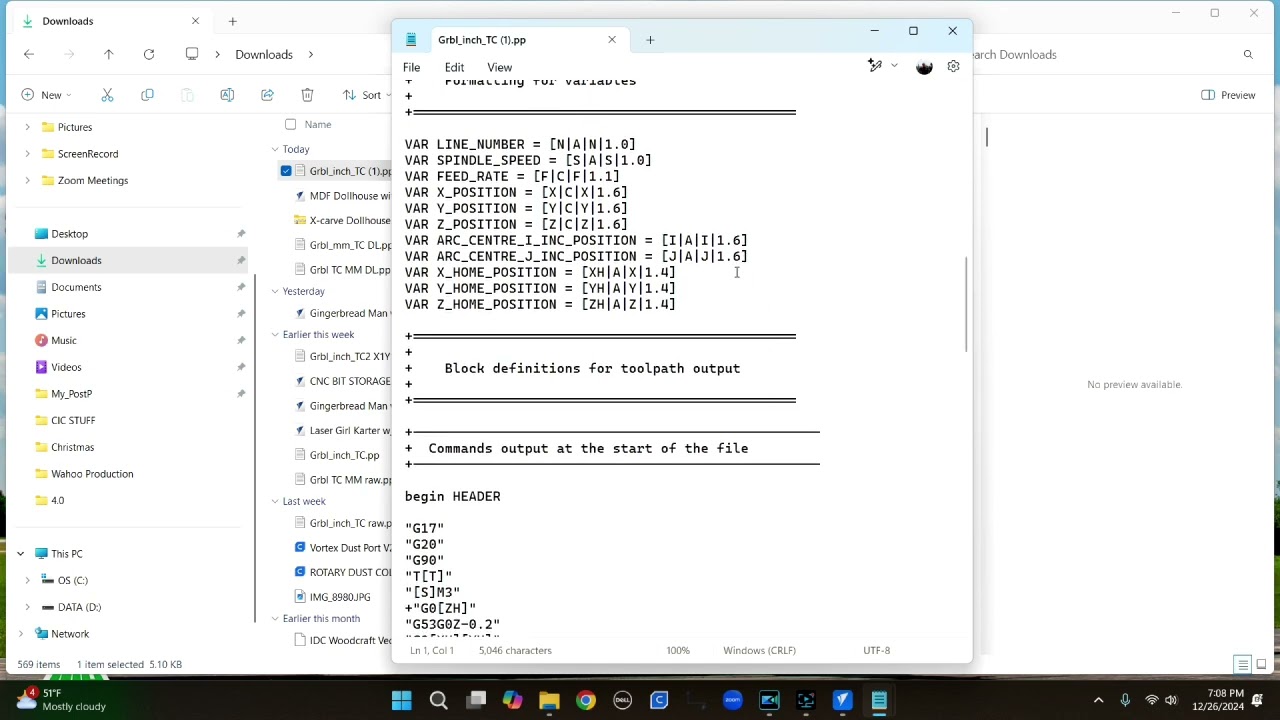
Task: Add a new Notepad tab
Action: click(x=650, y=40)
